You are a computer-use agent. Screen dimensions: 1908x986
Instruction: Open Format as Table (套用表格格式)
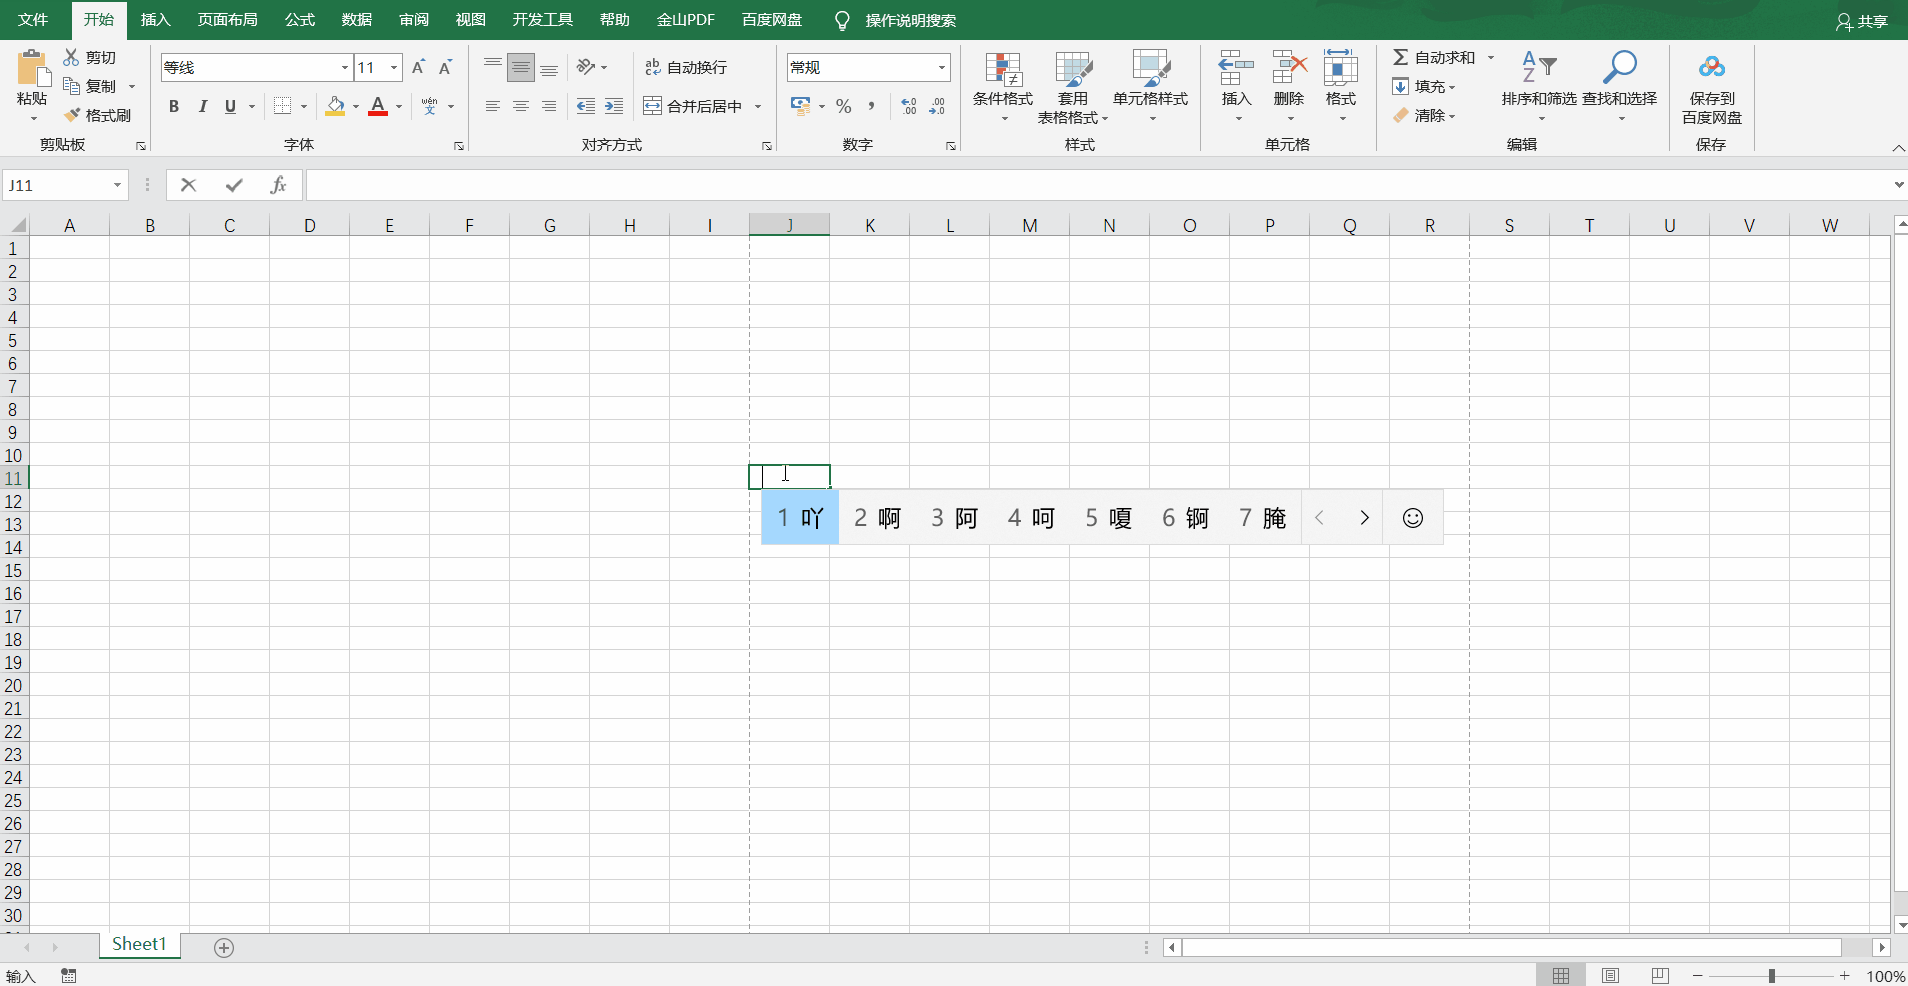tap(1073, 87)
